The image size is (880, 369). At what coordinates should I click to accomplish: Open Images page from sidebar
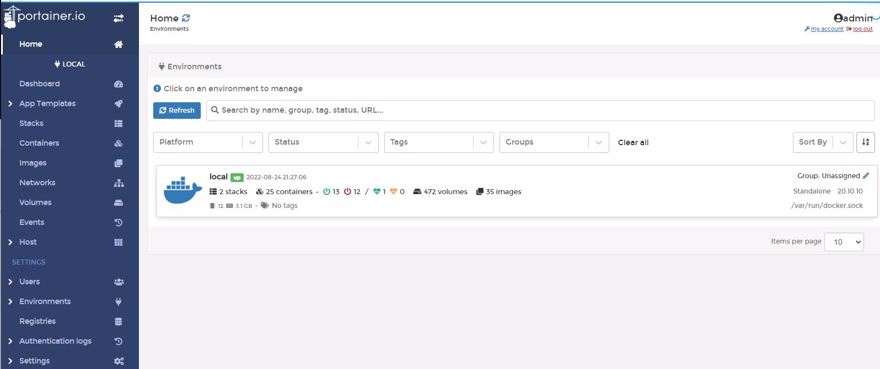[33, 163]
